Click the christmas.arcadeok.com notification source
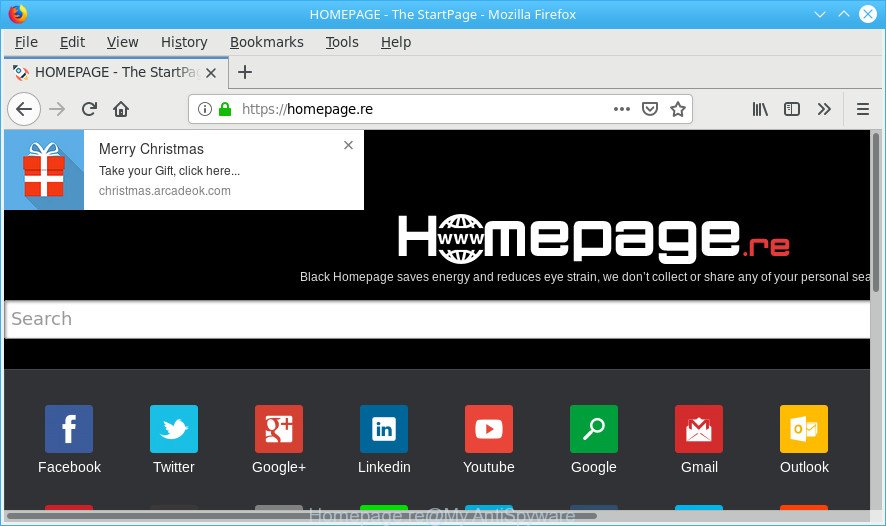The height and width of the screenshot is (526, 886). 164,191
